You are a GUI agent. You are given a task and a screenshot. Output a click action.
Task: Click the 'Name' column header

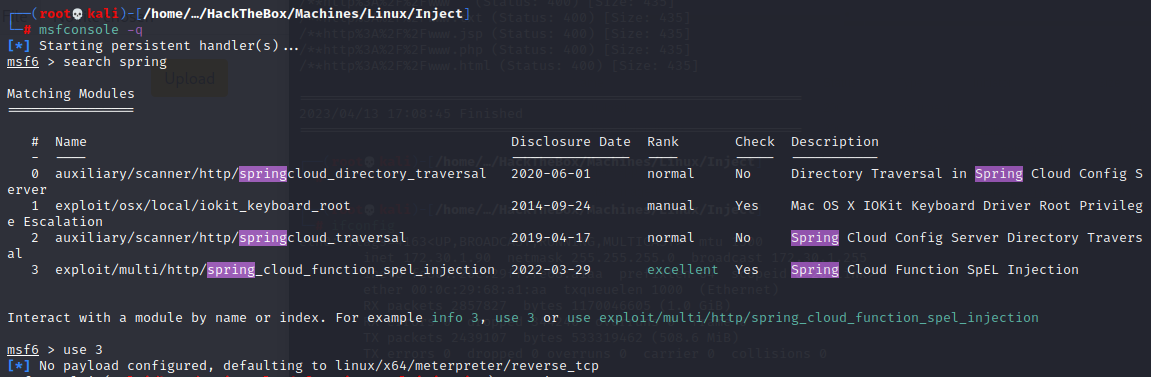tap(70, 142)
